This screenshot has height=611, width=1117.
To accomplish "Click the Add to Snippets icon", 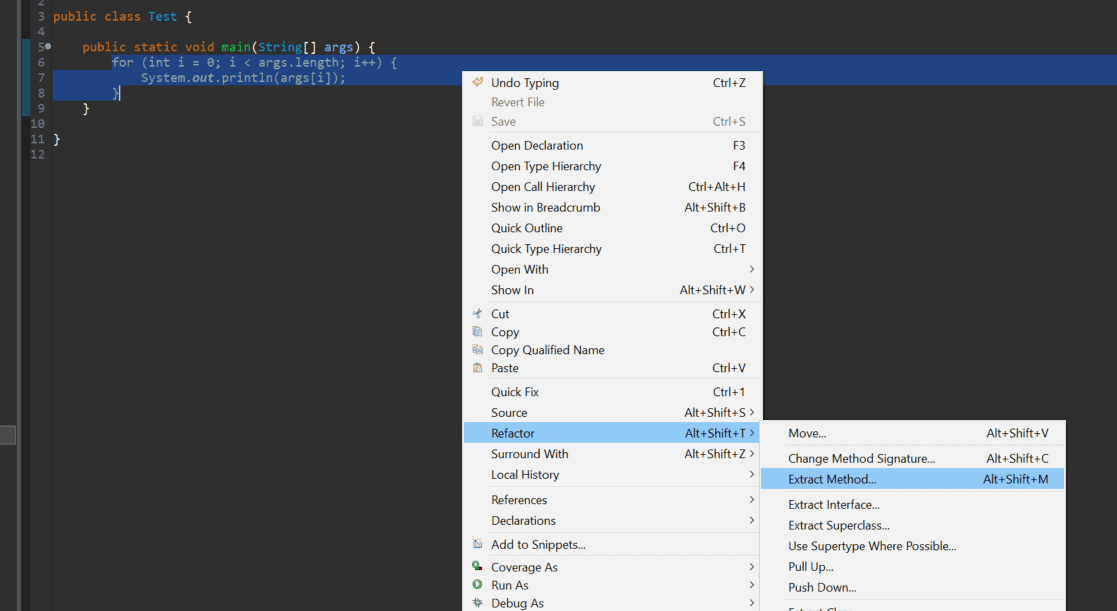I will point(477,544).
